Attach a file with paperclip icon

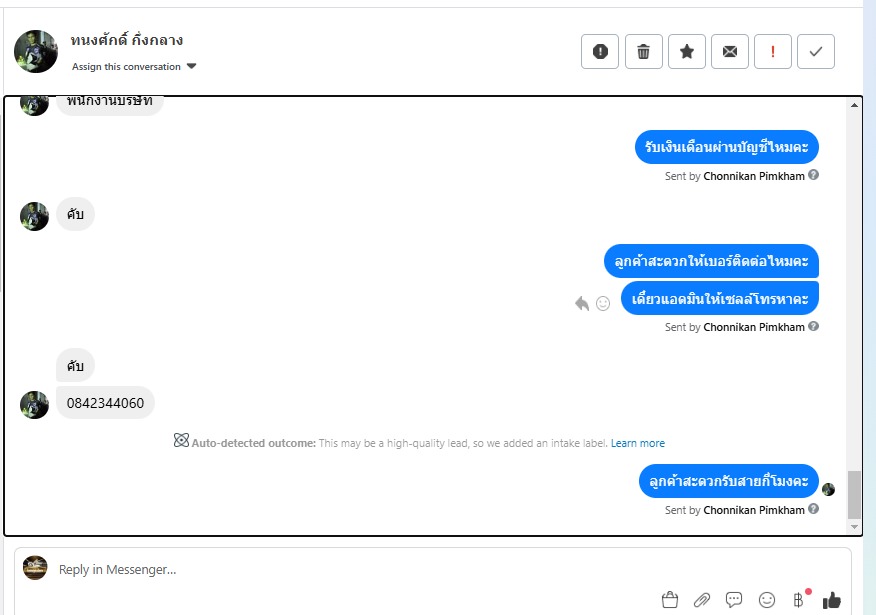702,600
